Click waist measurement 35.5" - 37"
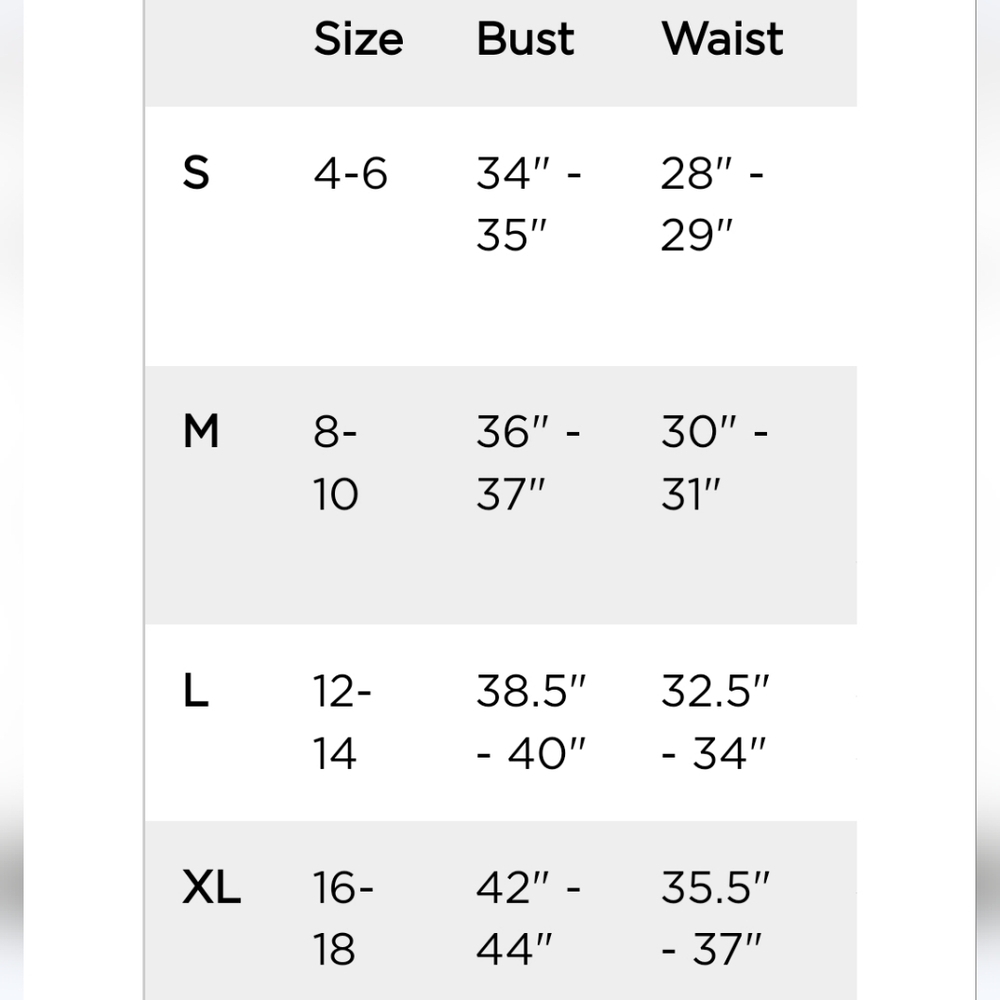The width and height of the screenshot is (1000, 1000). (715, 918)
